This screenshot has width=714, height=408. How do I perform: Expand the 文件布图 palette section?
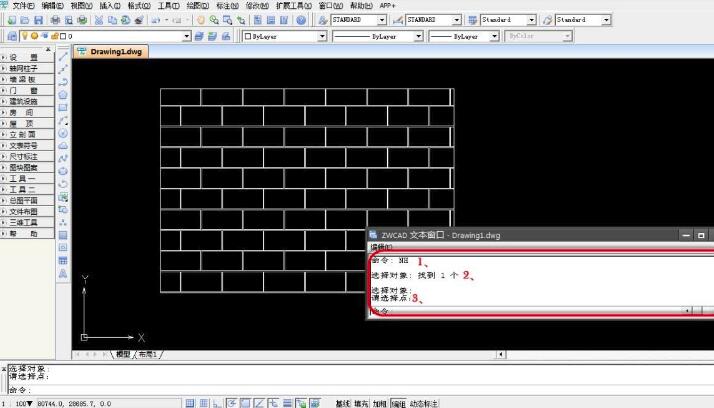tap(27, 211)
